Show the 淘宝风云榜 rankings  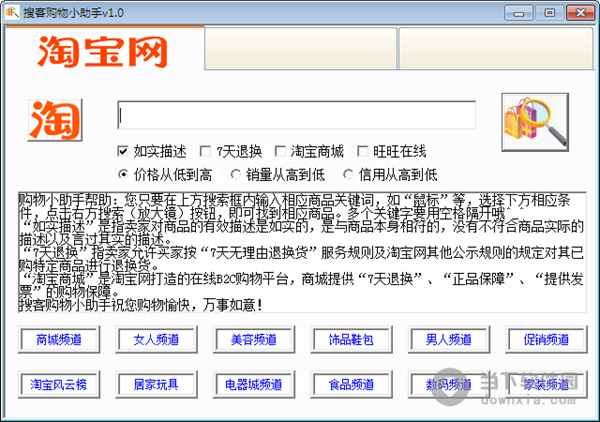coord(59,384)
